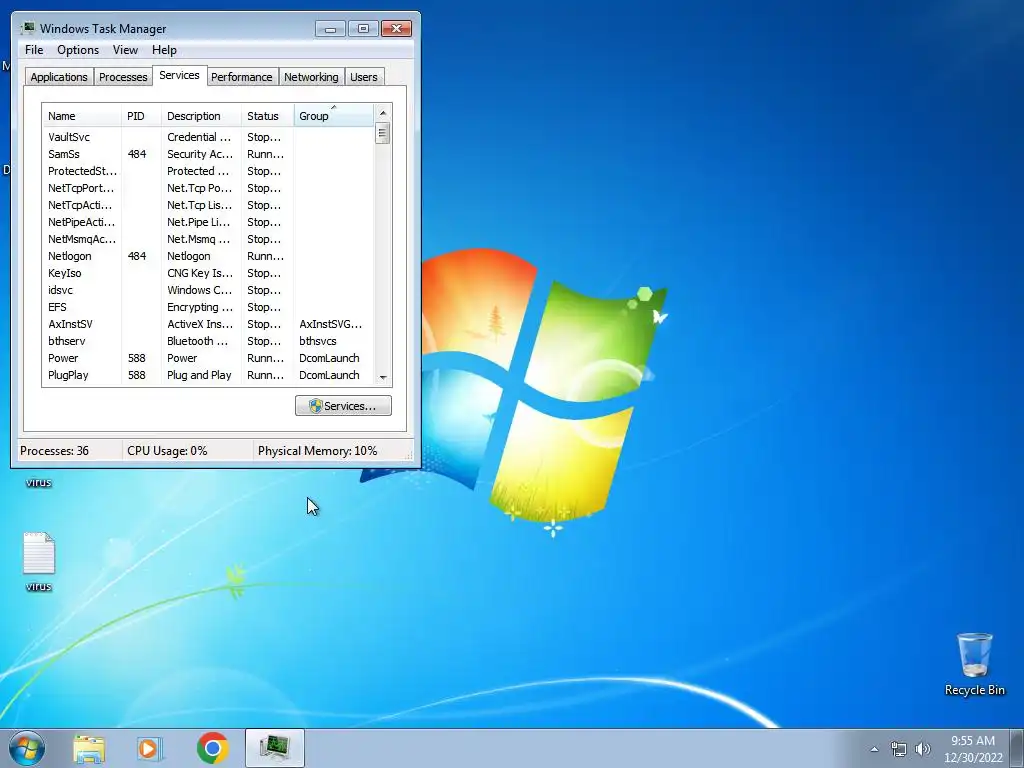Click the services list scroll up arrow
This screenshot has width=1024, height=768.
[x=383, y=113]
